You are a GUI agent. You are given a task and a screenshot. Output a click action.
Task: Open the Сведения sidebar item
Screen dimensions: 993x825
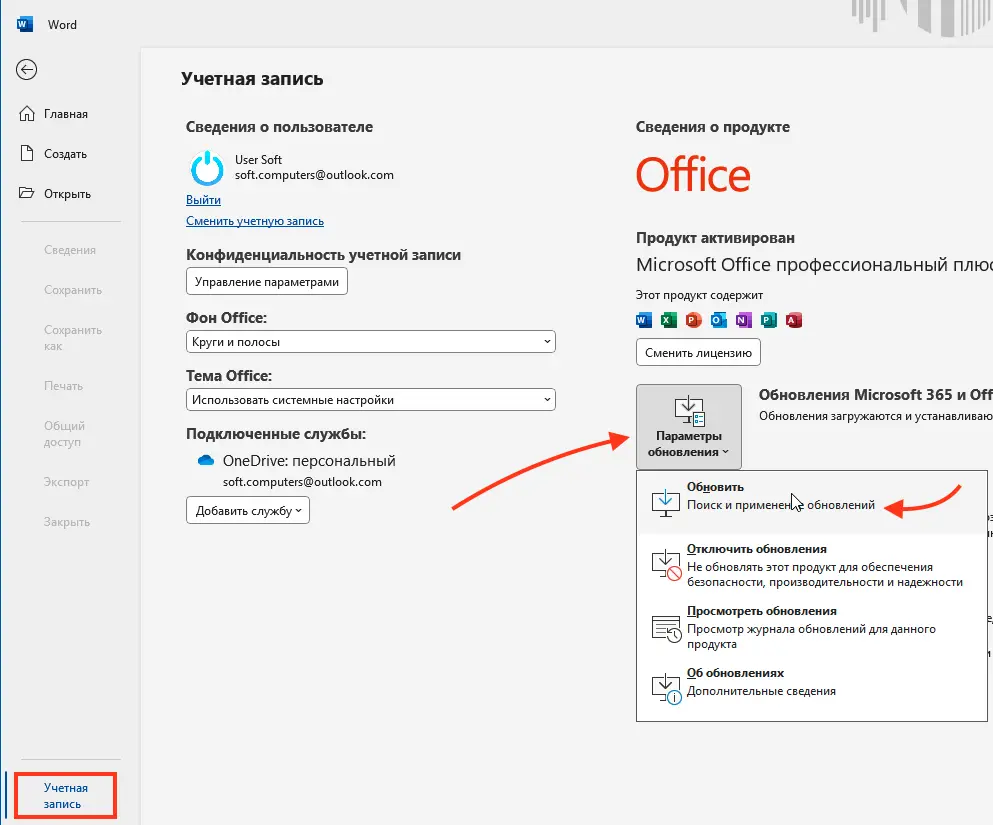point(70,249)
